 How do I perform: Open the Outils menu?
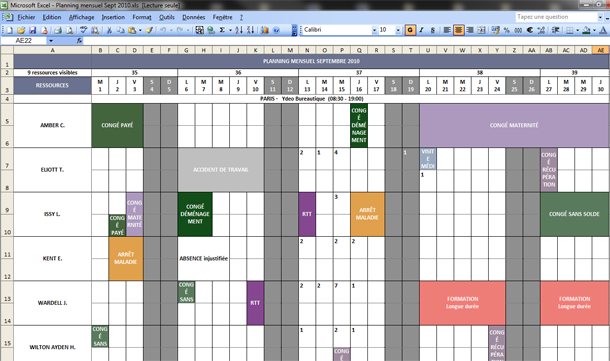click(x=167, y=17)
